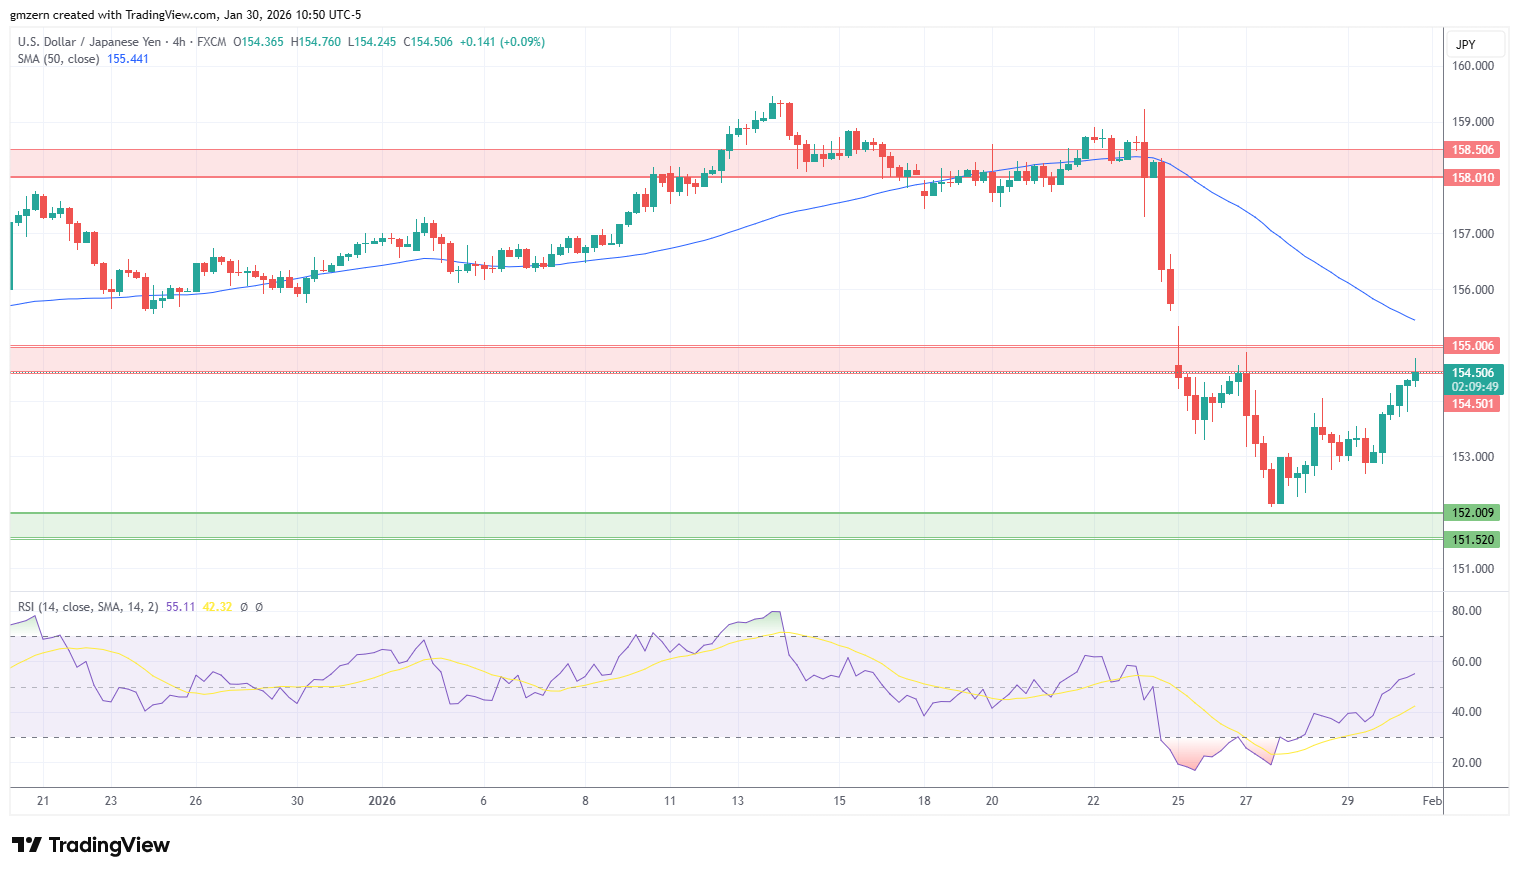Click the RSI axis value 20.00

(x=1466, y=763)
